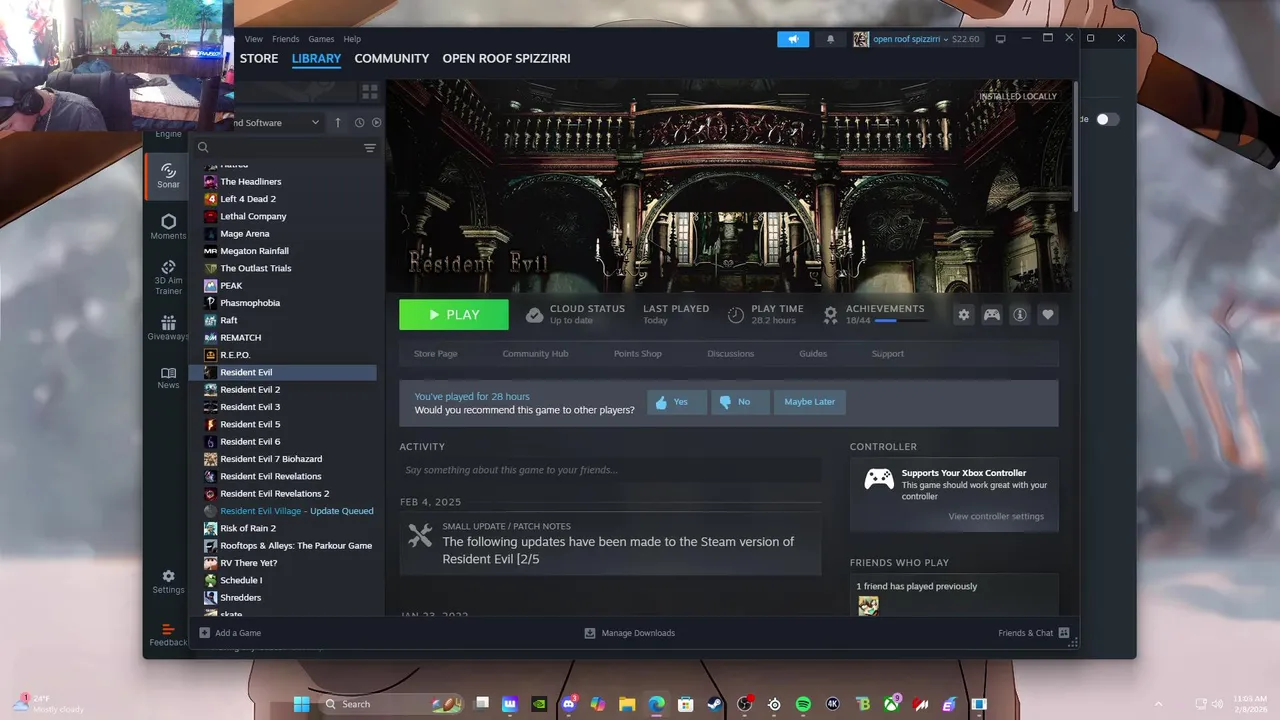This screenshot has width=1280, height=720.
Task: Add Resident Evil to favorites heart icon
Action: tap(1048, 315)
